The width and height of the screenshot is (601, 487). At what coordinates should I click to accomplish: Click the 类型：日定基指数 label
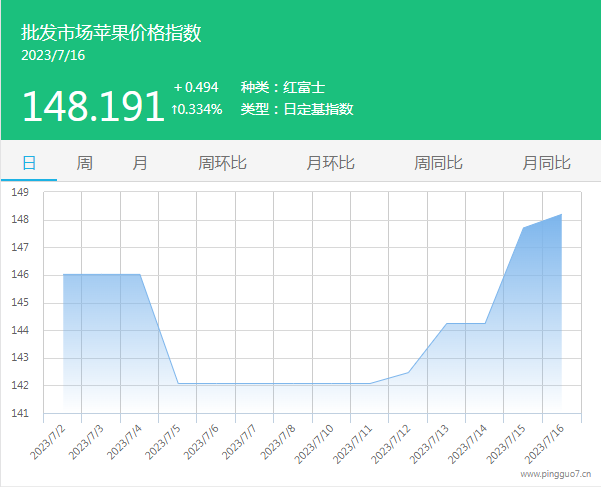click(x=297, y=110)
